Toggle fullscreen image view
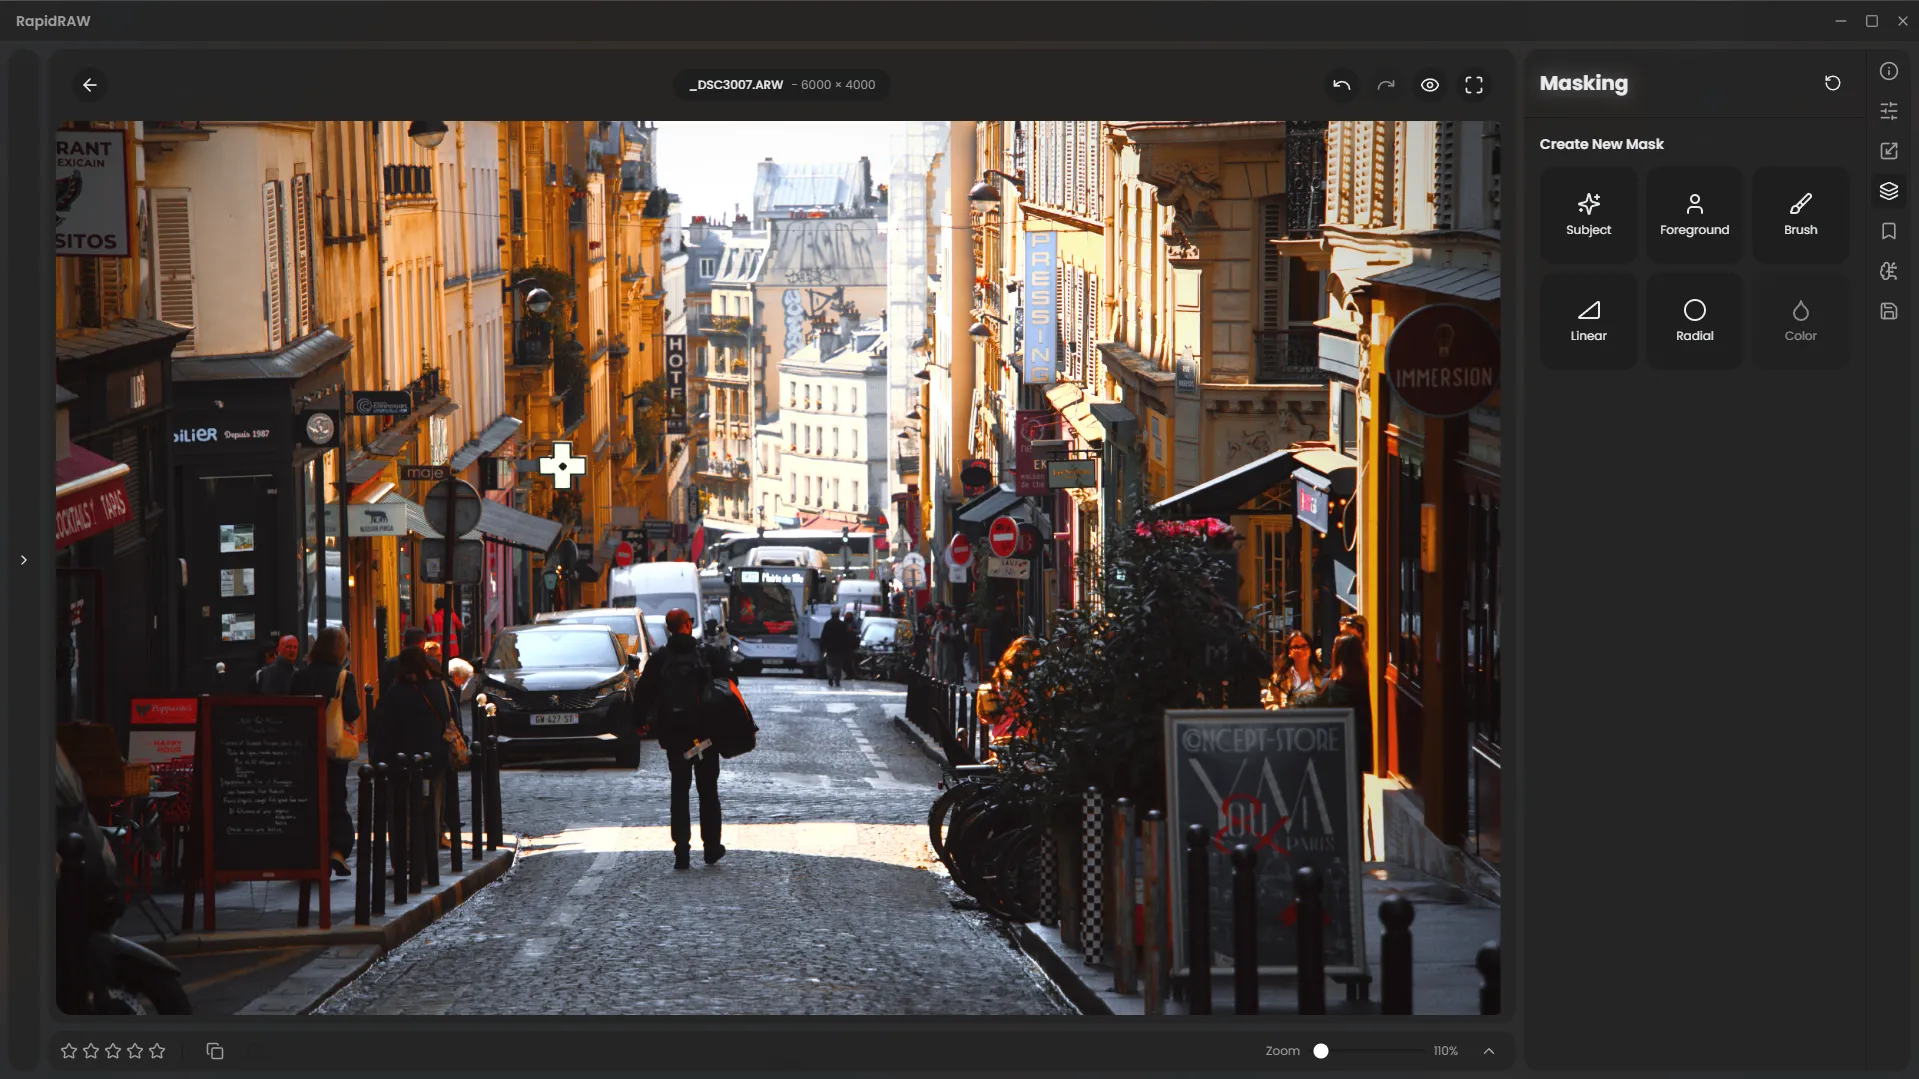This screenshot has width=1919, height=1079. tap(1474, 85)
